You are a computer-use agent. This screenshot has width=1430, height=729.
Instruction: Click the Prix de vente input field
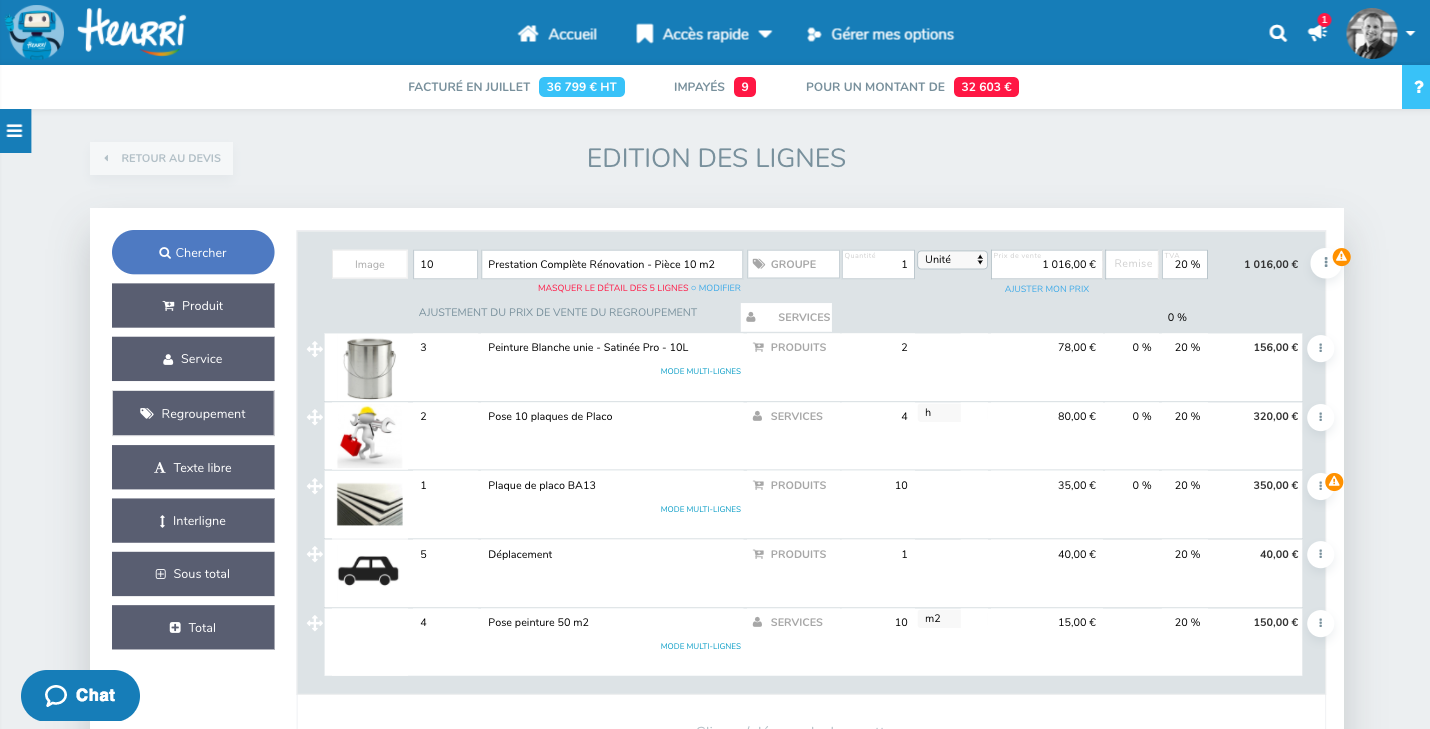point(1046,265)
